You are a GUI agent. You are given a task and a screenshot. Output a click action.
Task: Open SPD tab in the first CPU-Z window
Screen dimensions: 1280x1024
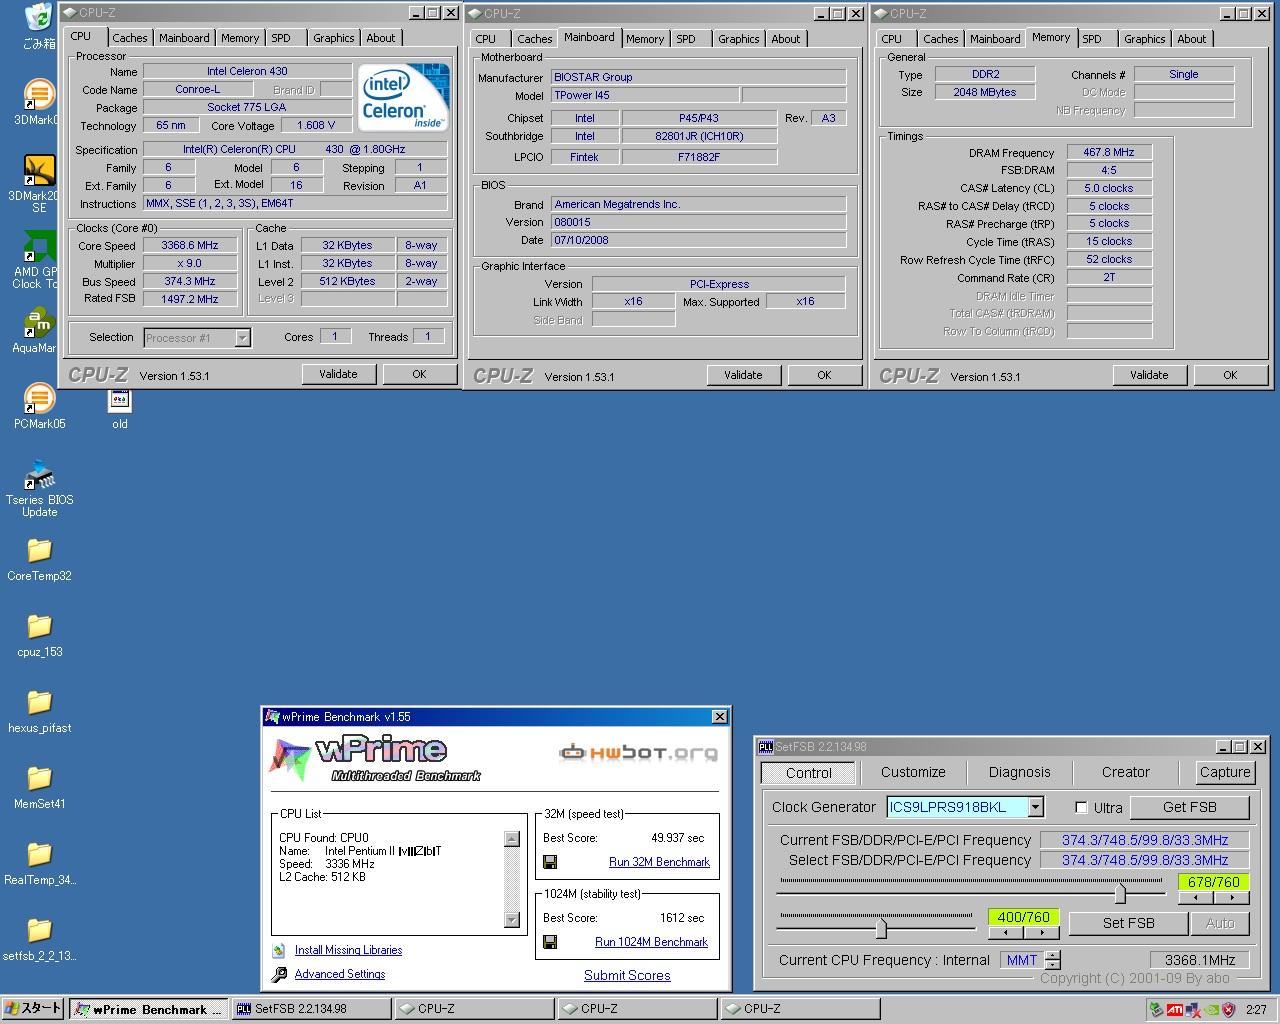click(x=281, y=38)
